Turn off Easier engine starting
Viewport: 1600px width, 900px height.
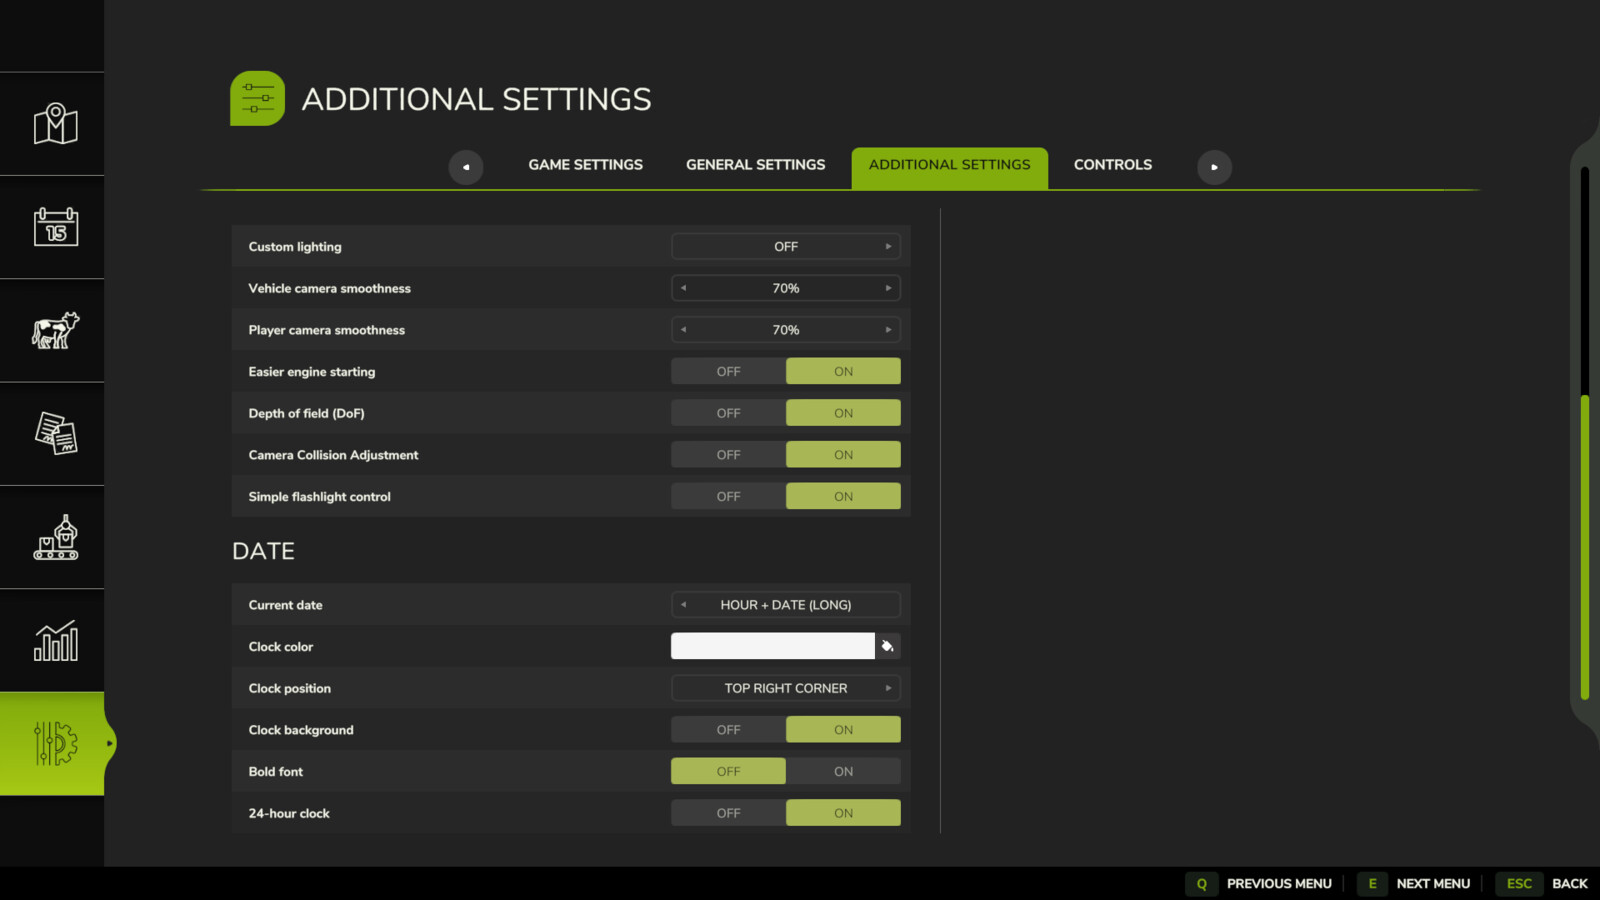point(728,370)
